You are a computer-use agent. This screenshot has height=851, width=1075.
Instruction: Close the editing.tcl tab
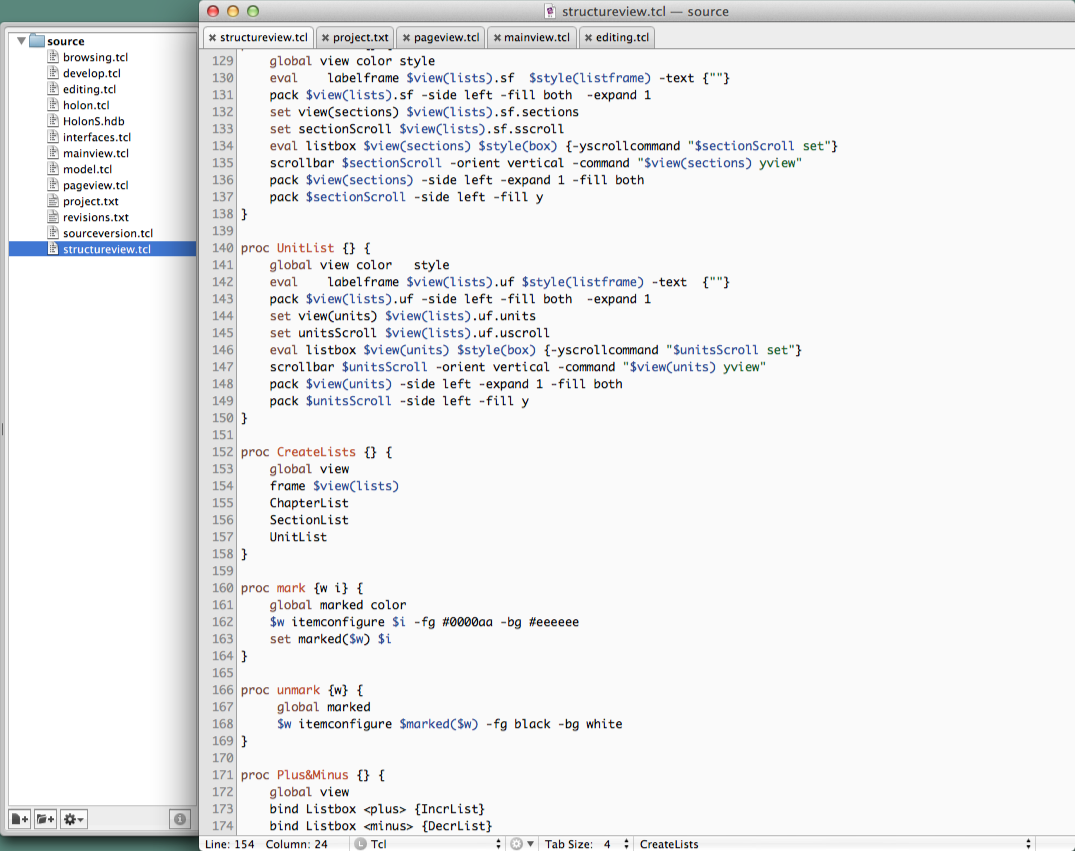[x=588, y=38]
